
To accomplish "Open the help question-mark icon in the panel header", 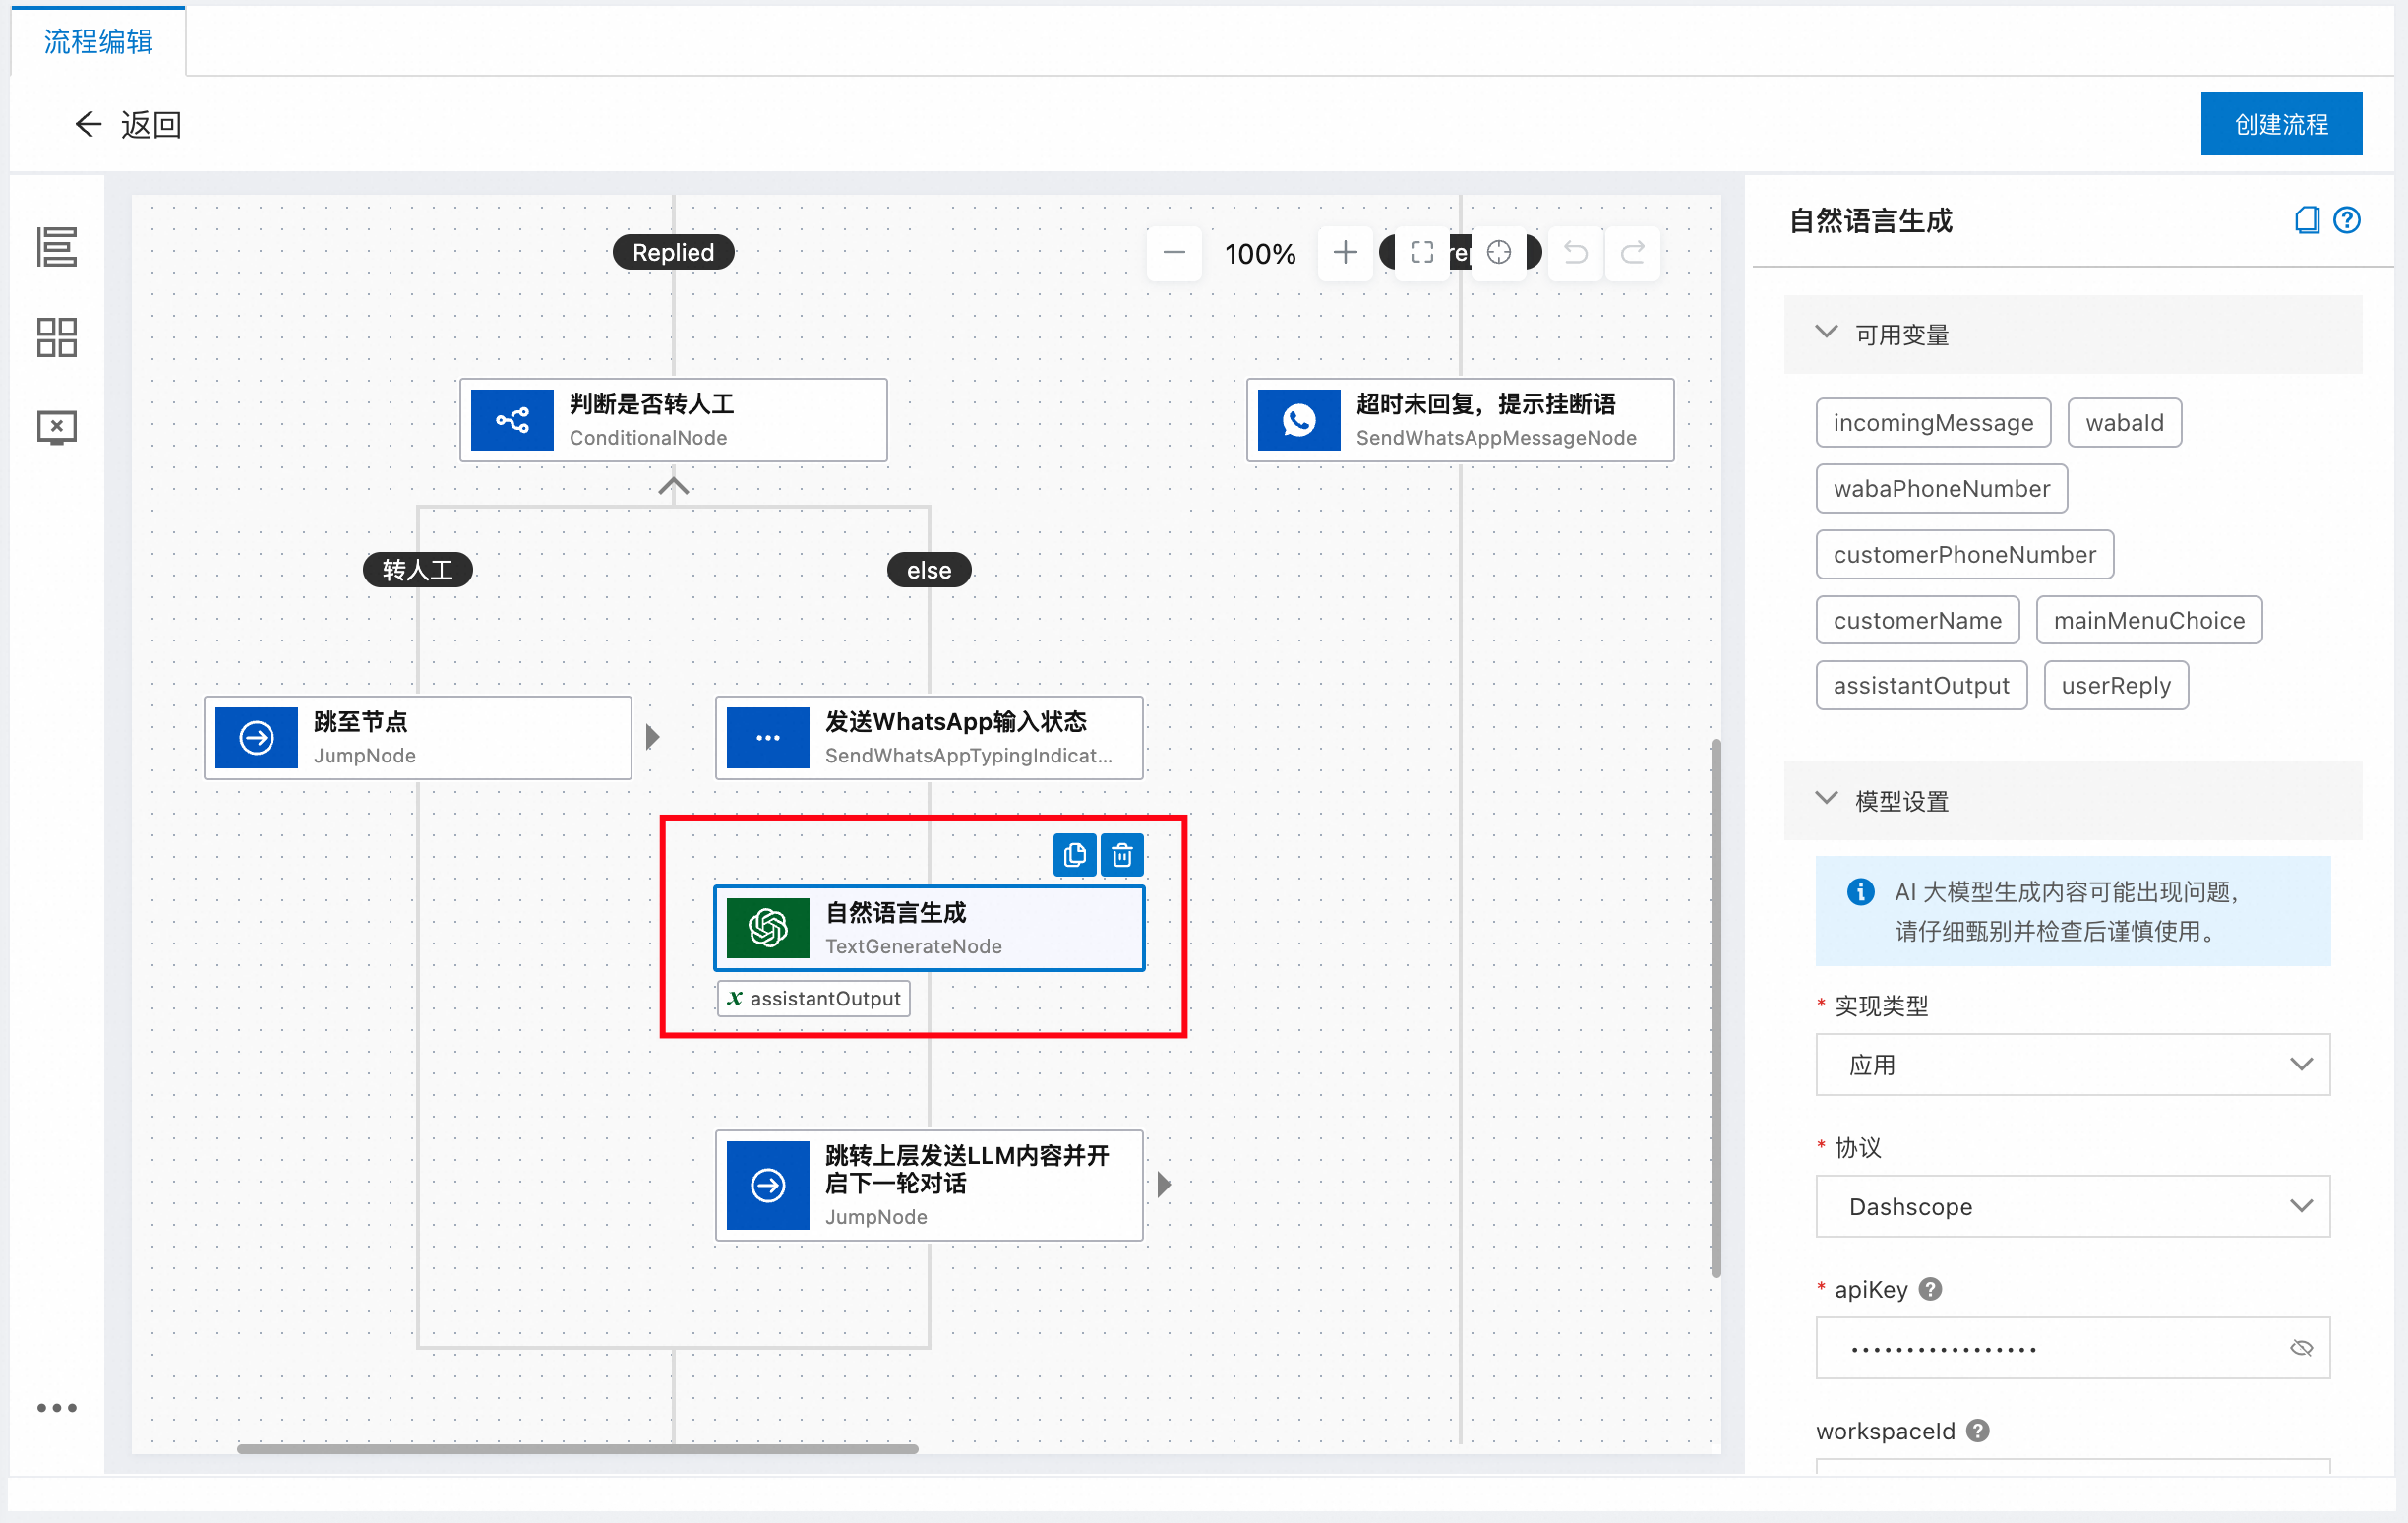I will pyautogui.click(x=2346, y=220).
